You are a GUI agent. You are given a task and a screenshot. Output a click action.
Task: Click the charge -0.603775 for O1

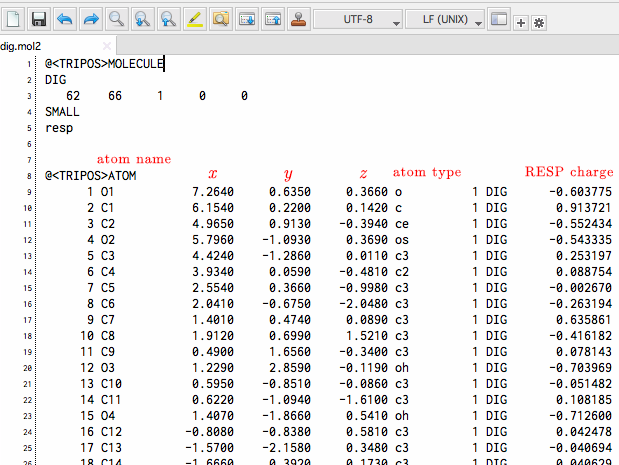click(580, 192)
